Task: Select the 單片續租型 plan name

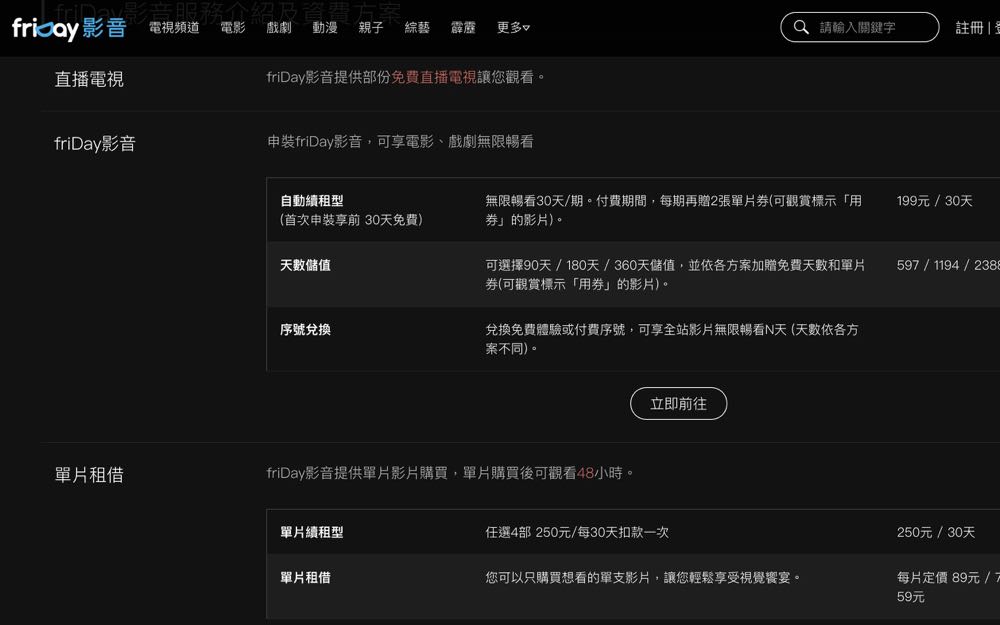Action: click(312, 533)
